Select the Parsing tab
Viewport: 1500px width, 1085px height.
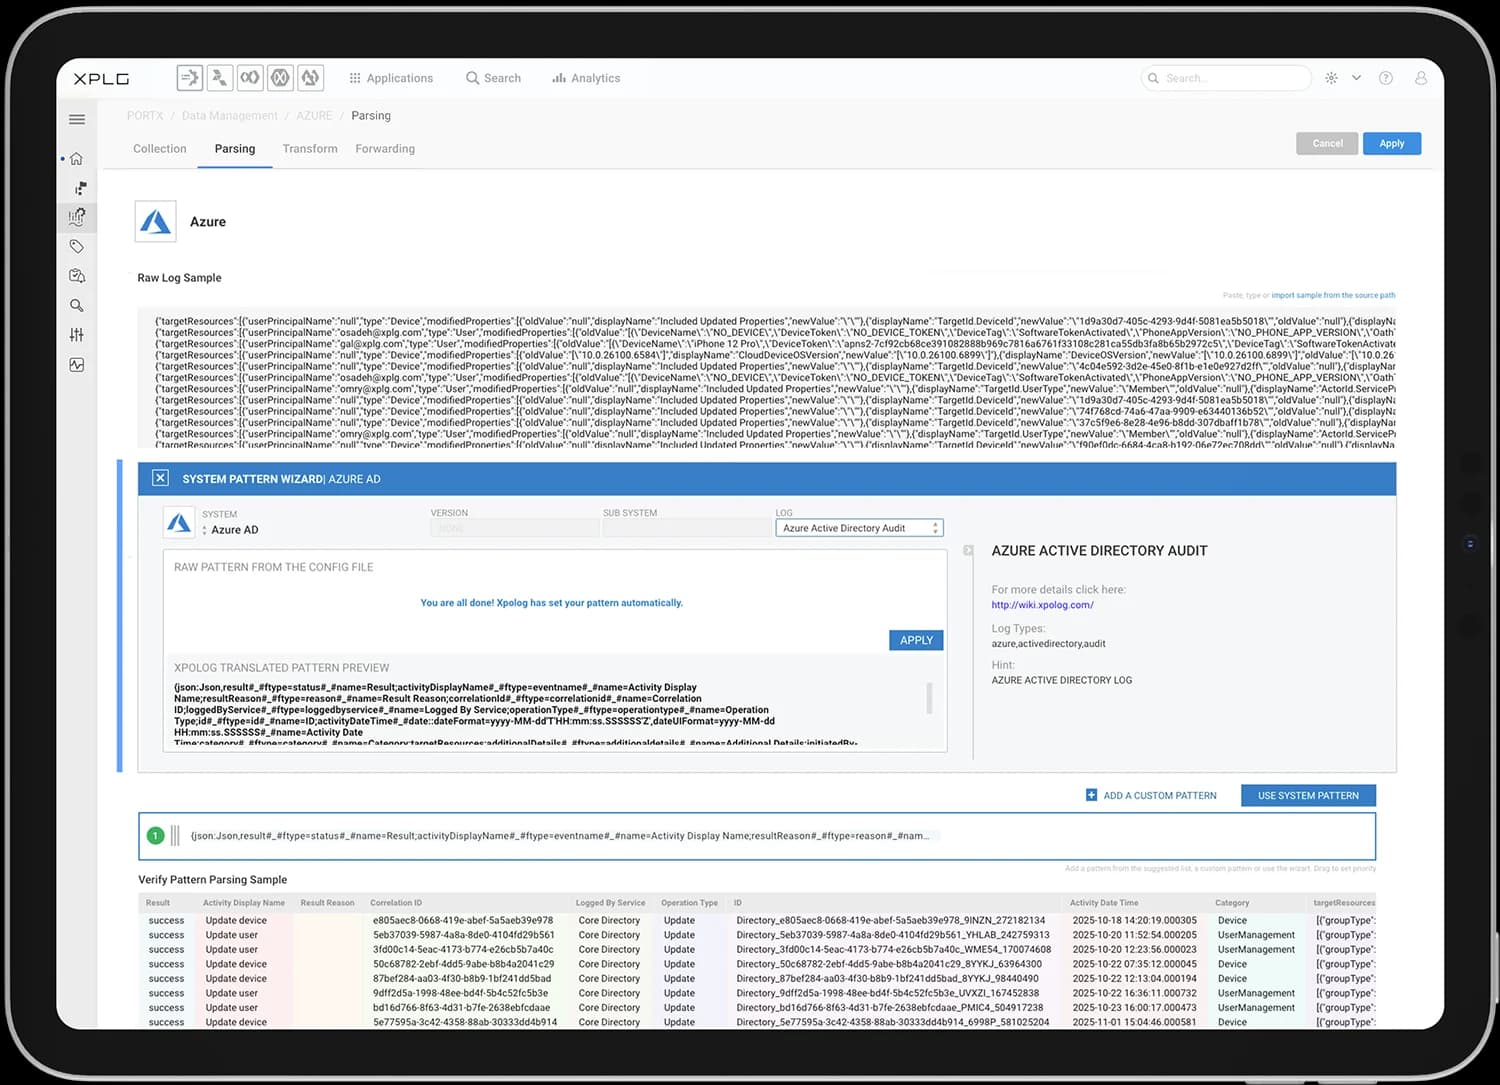[235, 149]
